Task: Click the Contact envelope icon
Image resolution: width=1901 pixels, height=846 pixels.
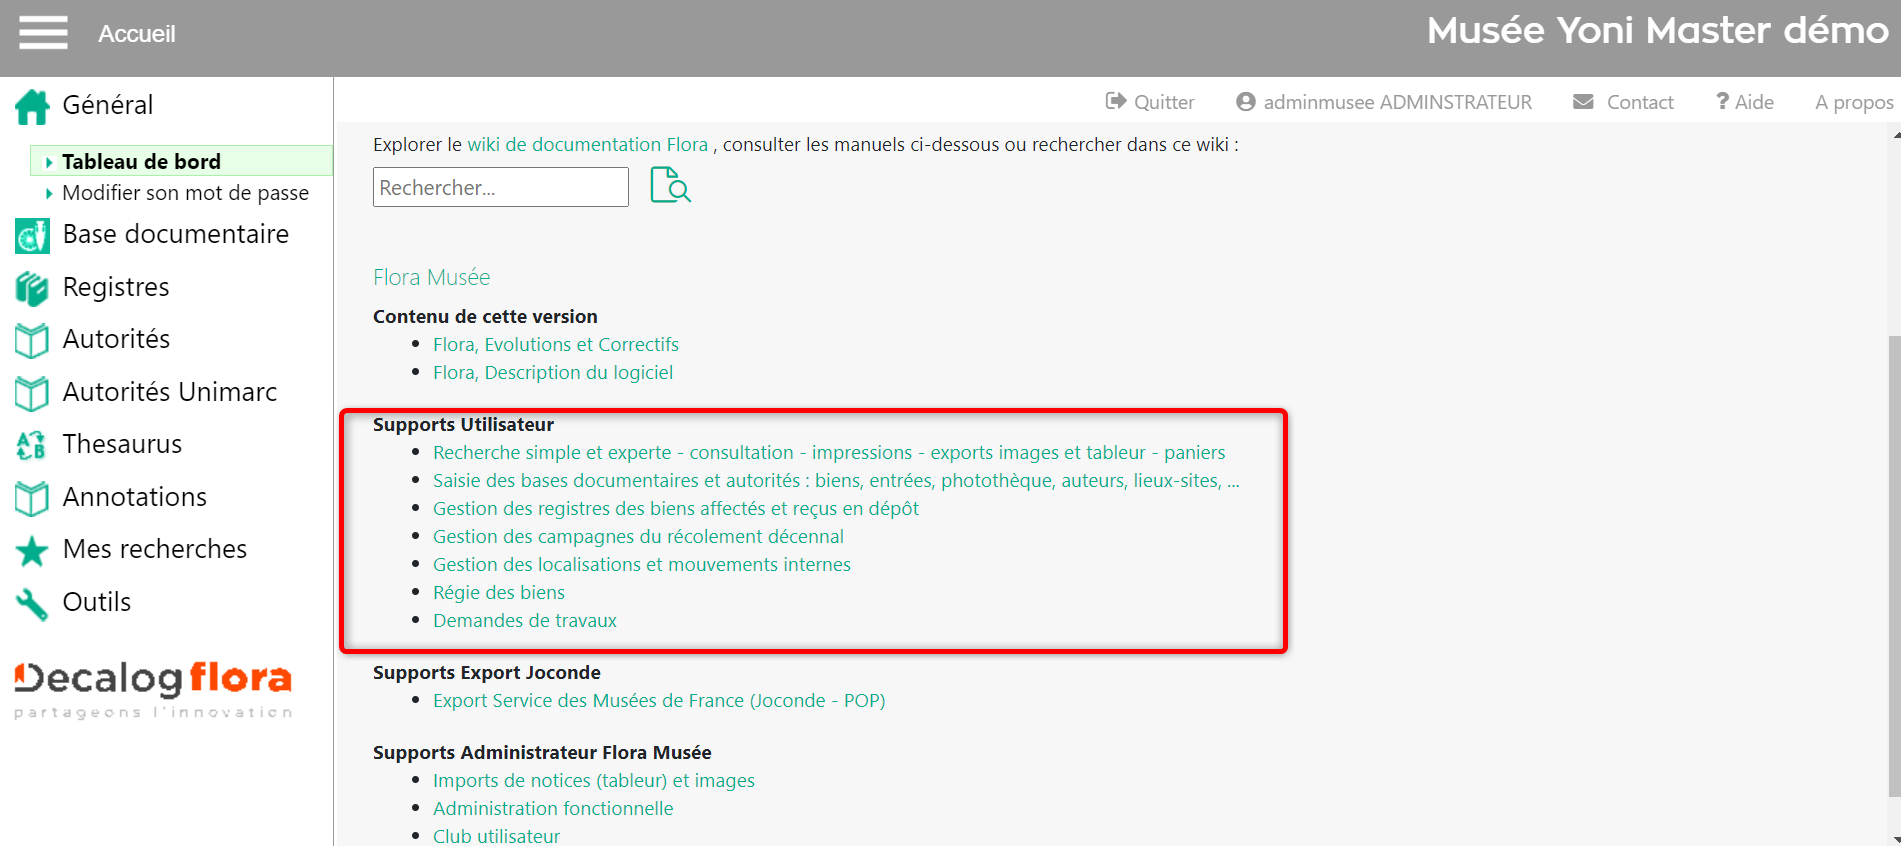Action: tap(1583, 102)
